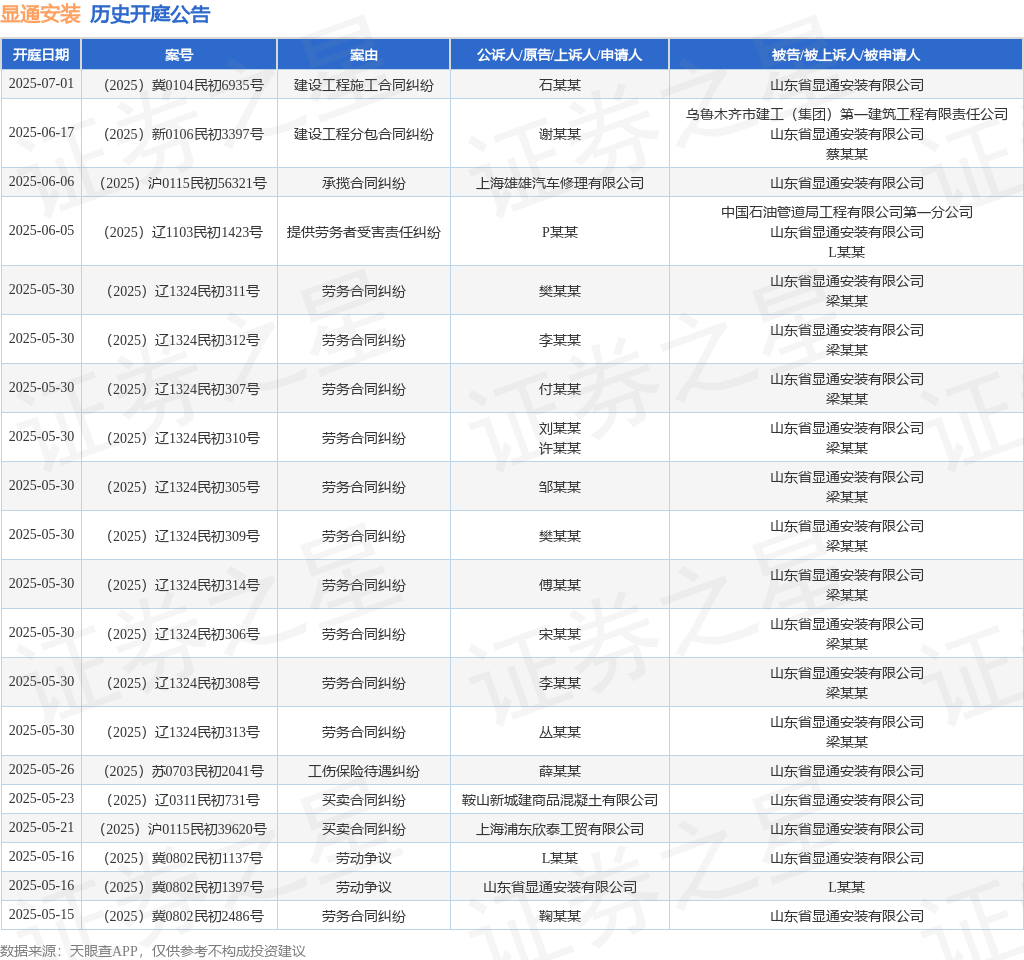The width and height of the screenshot is (1024, 960).
Task: Click case number (2025)辽0311民初731号
Action: (x=179, y=799)
